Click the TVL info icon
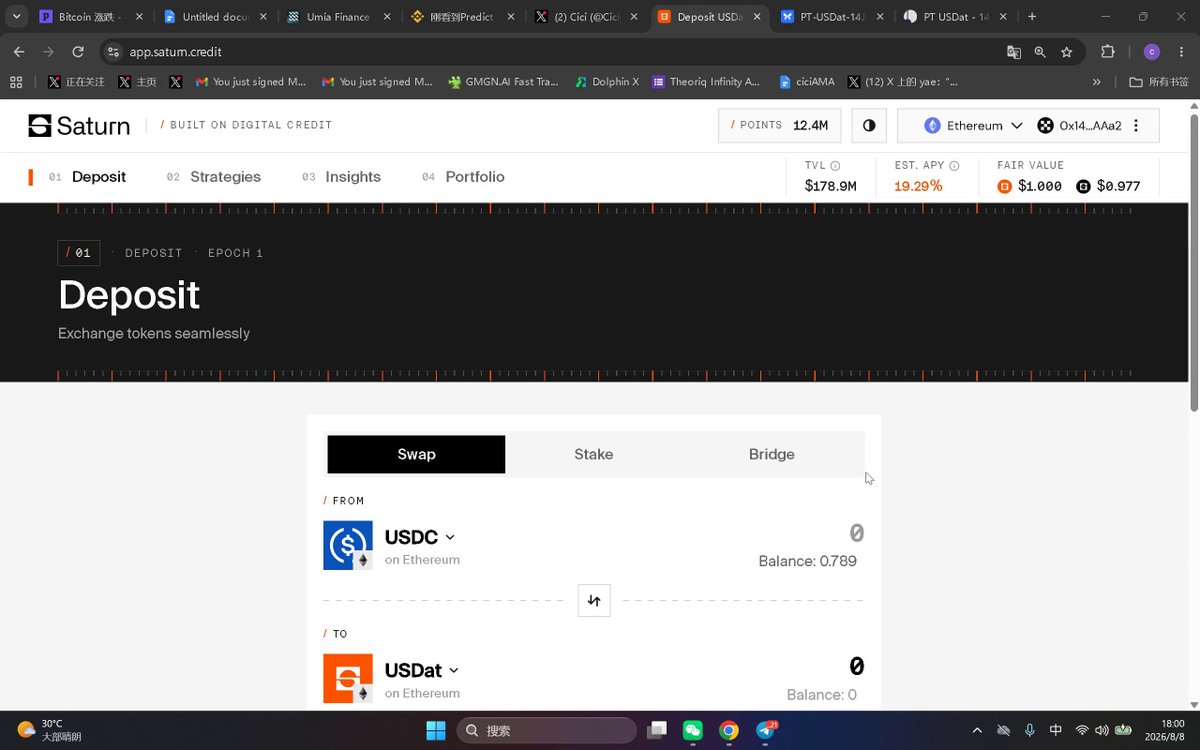This screenshot has height=750, width=1200. pos(835,166)
